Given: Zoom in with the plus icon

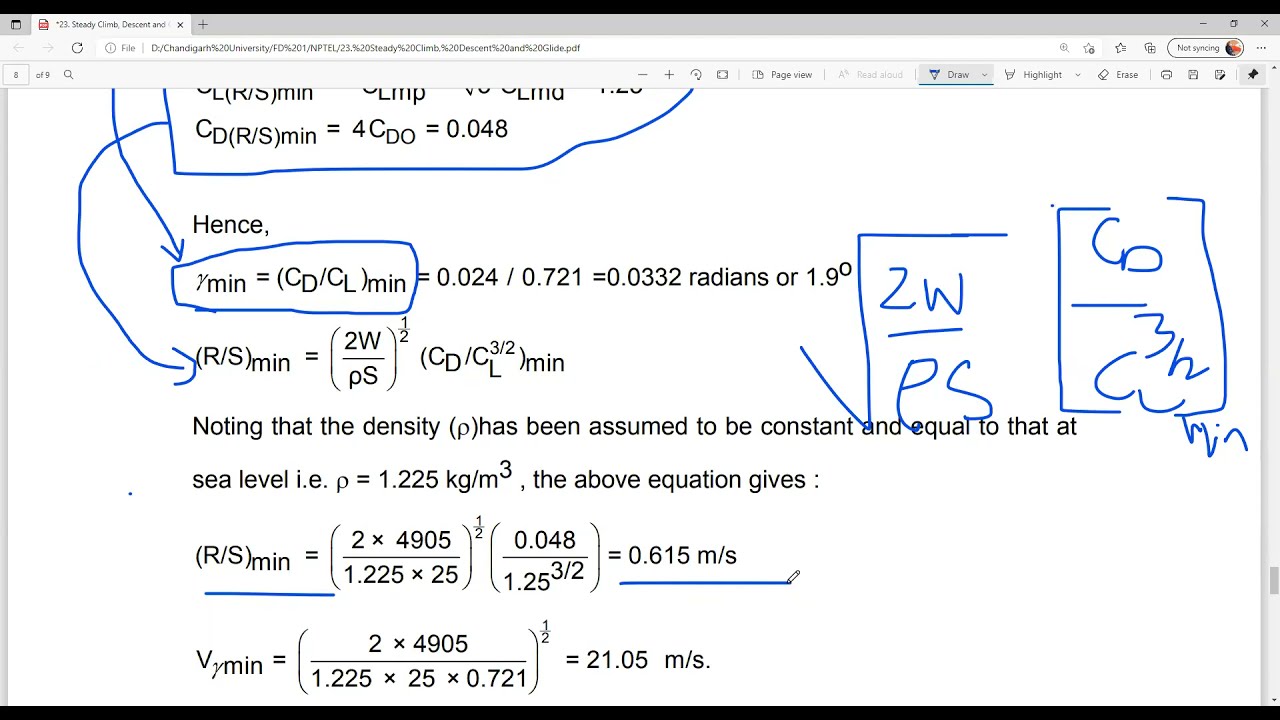Looking at the screenshot, I should 669,75.
